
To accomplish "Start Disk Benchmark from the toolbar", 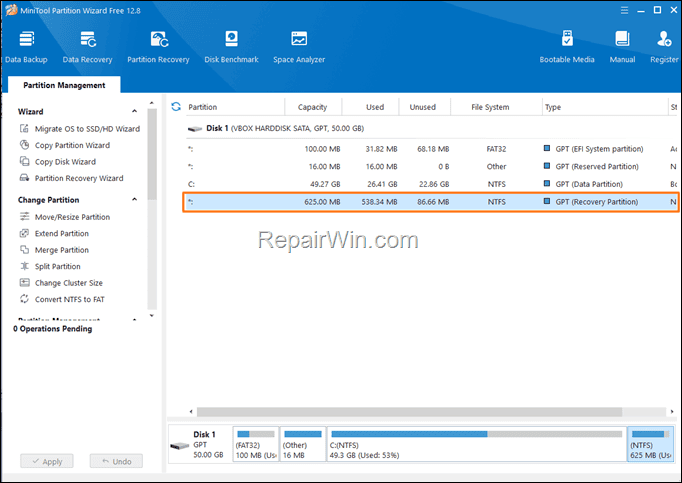I will coord(231,47).
